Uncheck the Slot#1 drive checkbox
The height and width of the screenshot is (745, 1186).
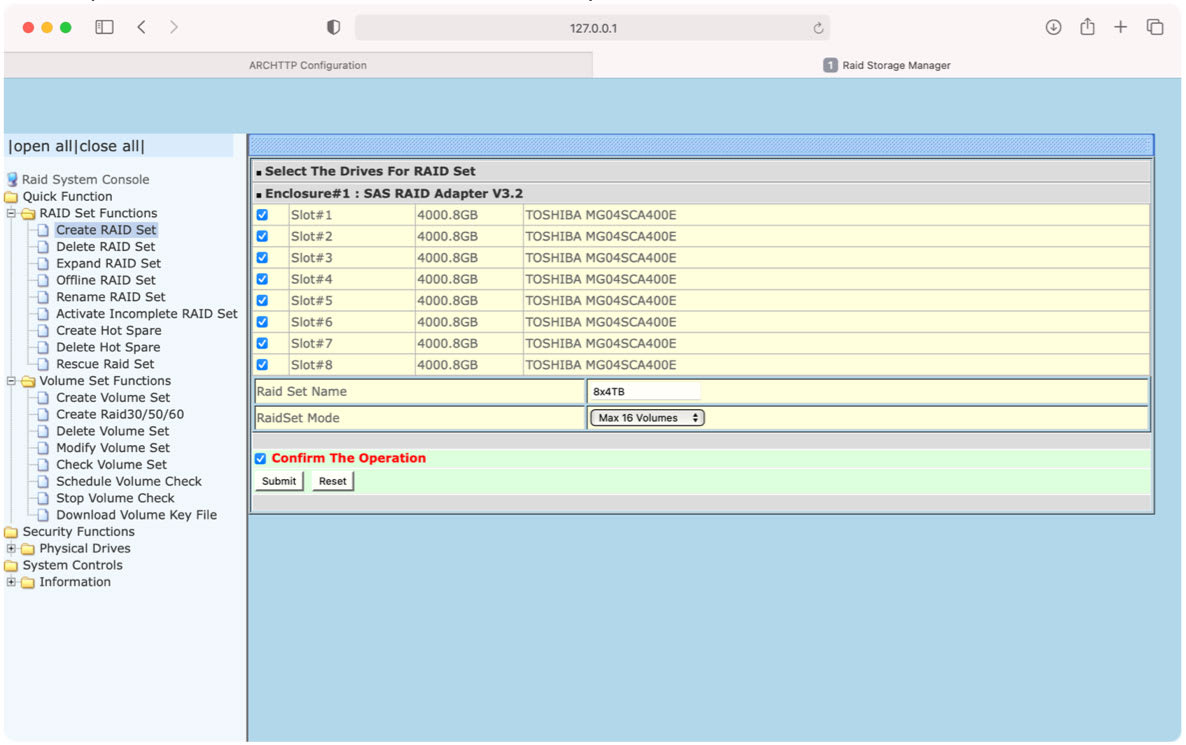tap(262, 214)
